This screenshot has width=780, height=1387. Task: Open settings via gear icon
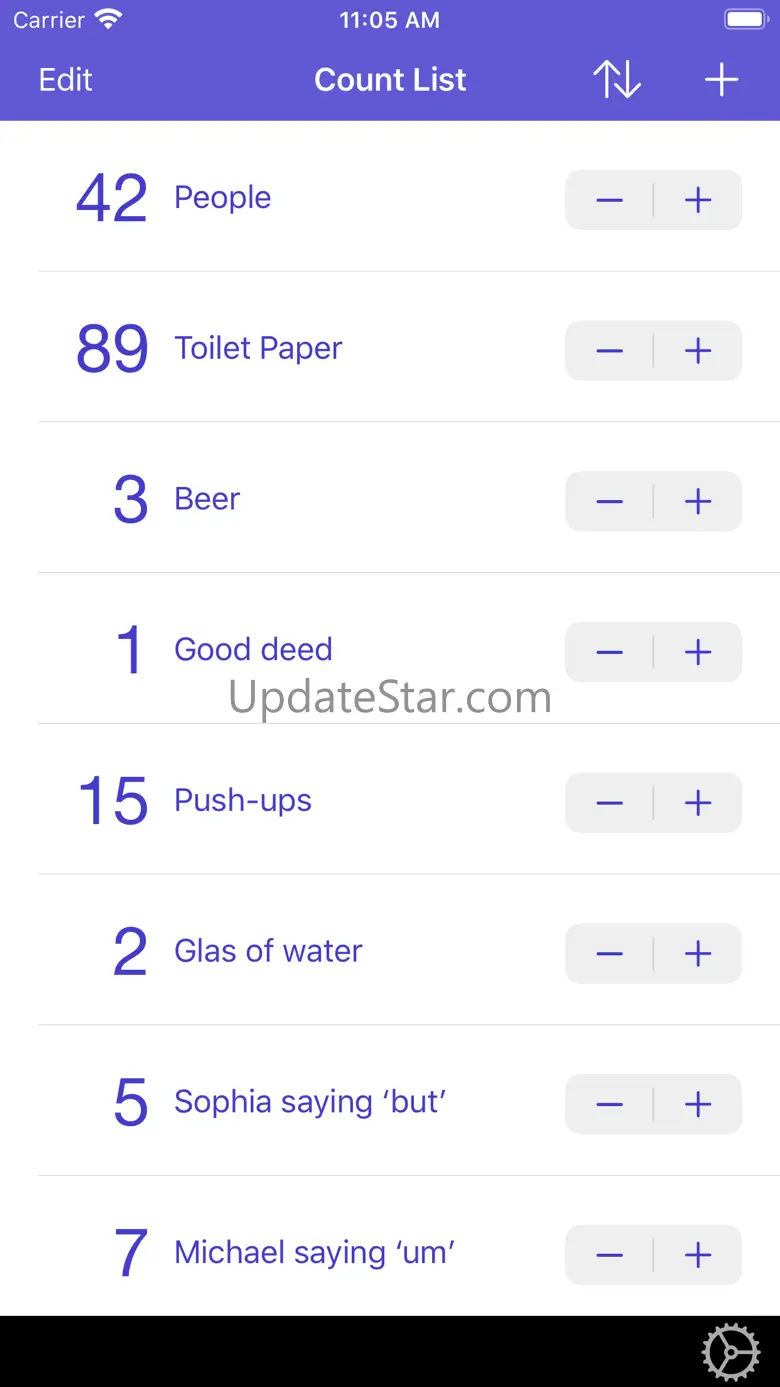pyautogui.click(x=731, y=1353)
